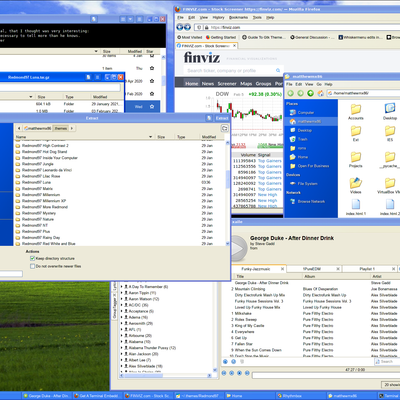Expand Albert Lee artist entry
400x400 pixels.
[x=122, y=360]
